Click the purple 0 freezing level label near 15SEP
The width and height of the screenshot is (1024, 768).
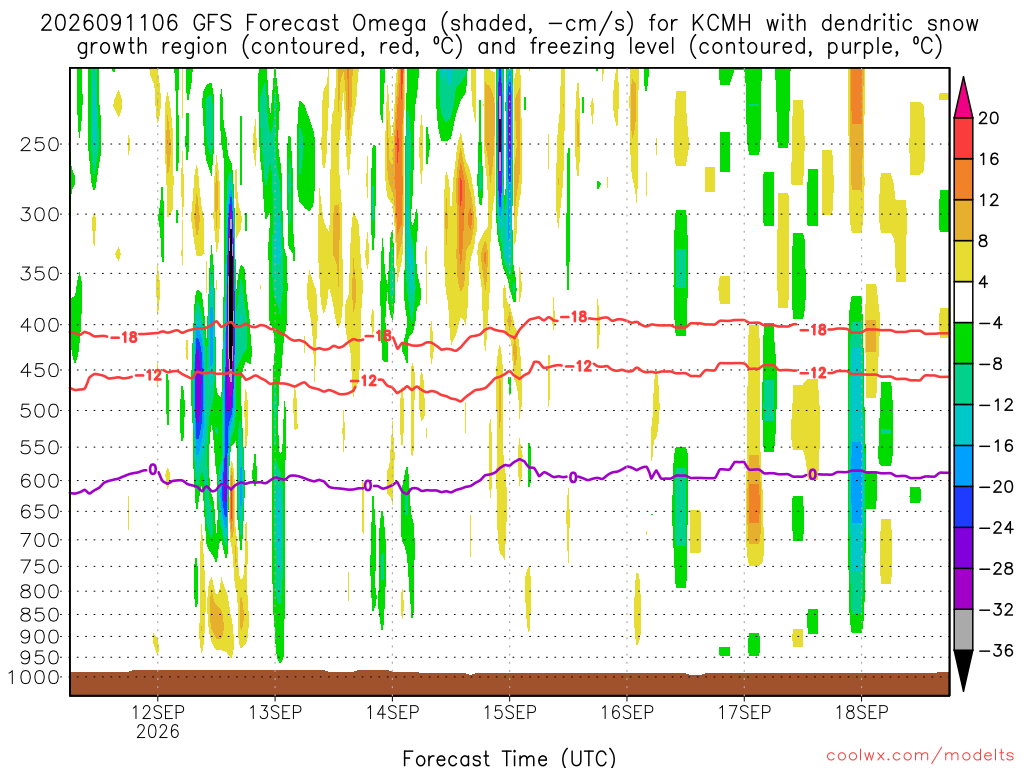tap(573, 477)
